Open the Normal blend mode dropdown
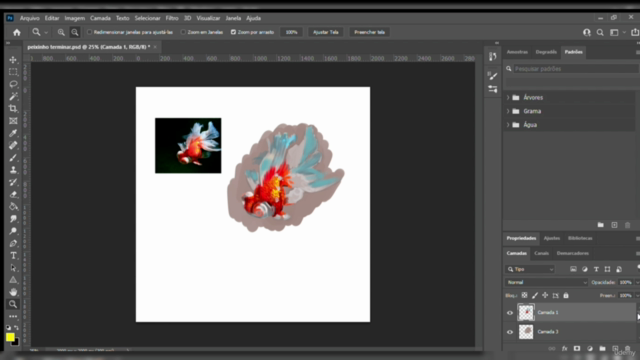This screenshot has height=360, width=640. (547, 282)
